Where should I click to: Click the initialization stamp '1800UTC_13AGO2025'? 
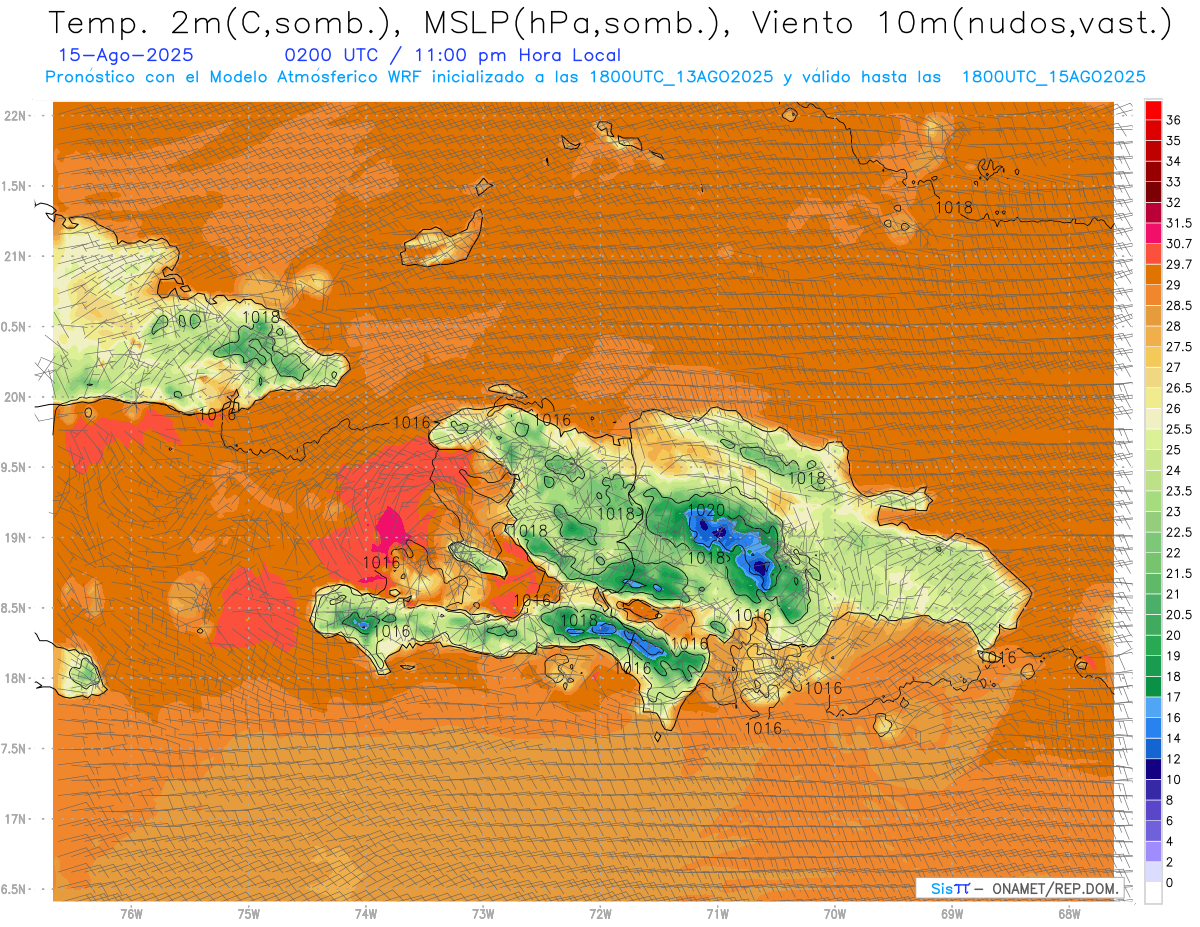pos(680,77)
